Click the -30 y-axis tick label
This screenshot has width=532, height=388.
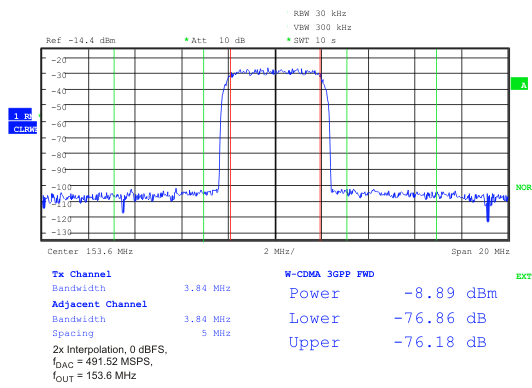point(59,75)
